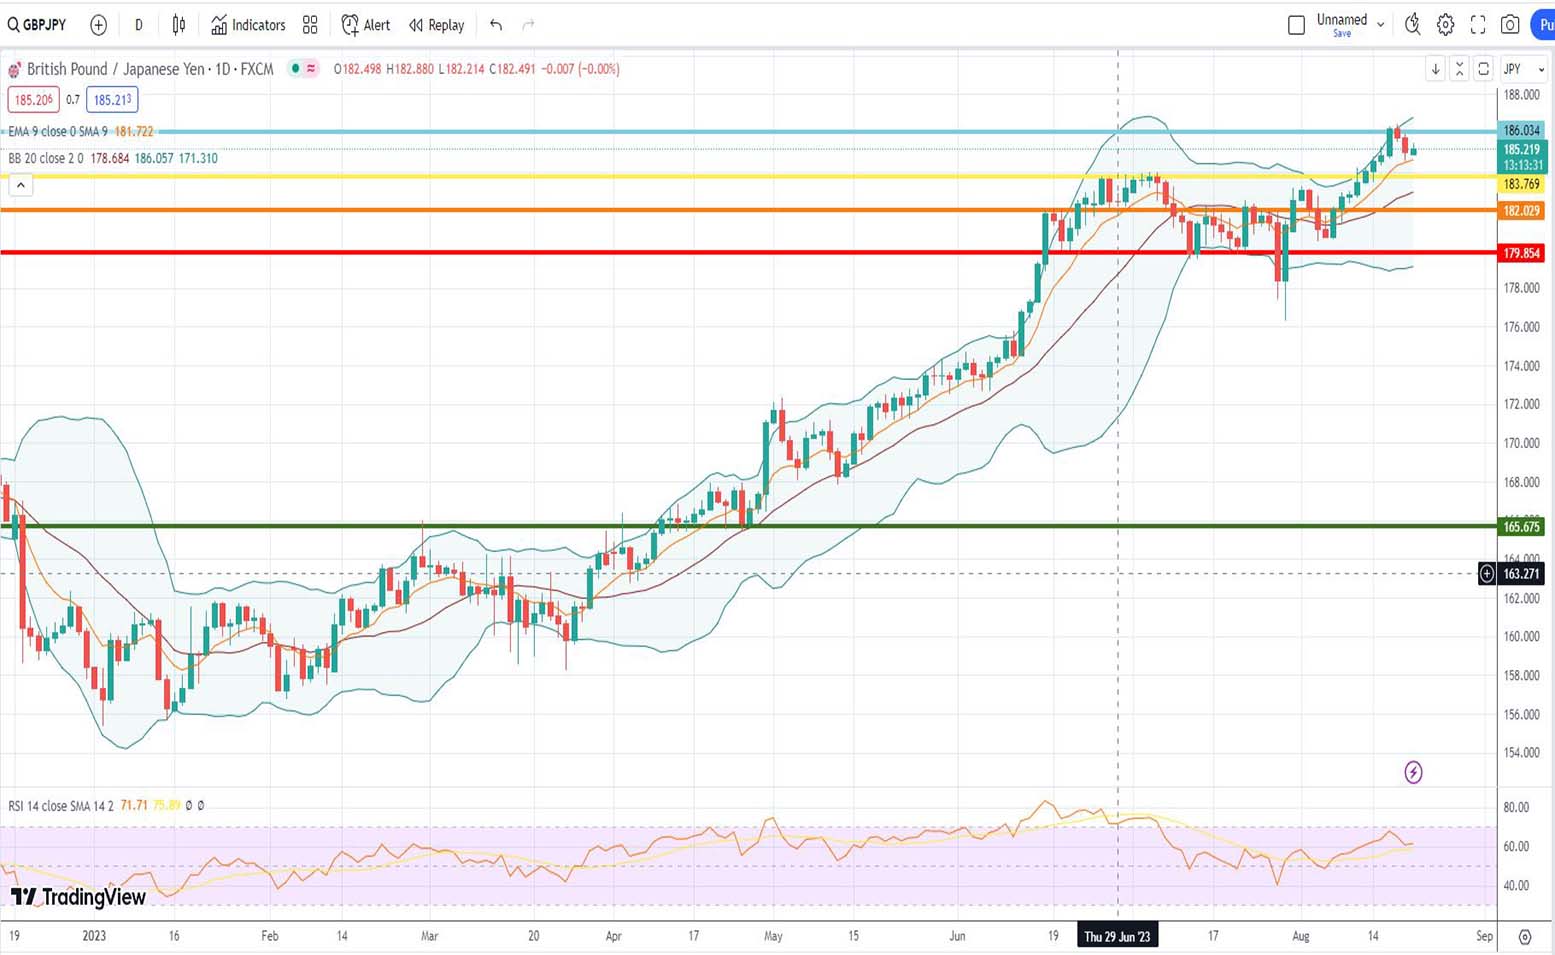Collapse the indicator legend with chevron
Viewport: 1555px width, 955px height.
[21, 185]
